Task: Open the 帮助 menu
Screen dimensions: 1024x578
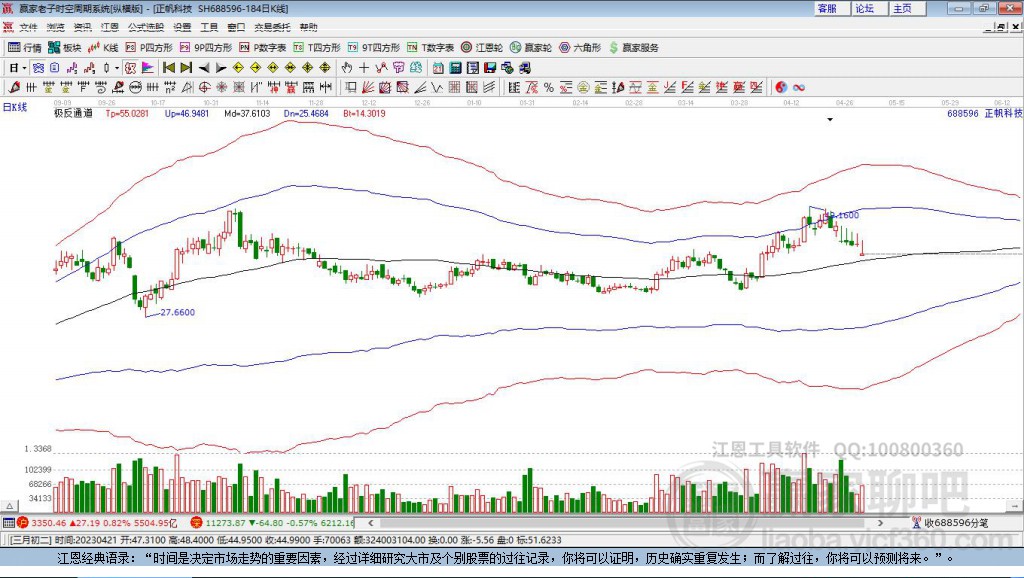Action: pyautogui.click(x=308, y=27)
